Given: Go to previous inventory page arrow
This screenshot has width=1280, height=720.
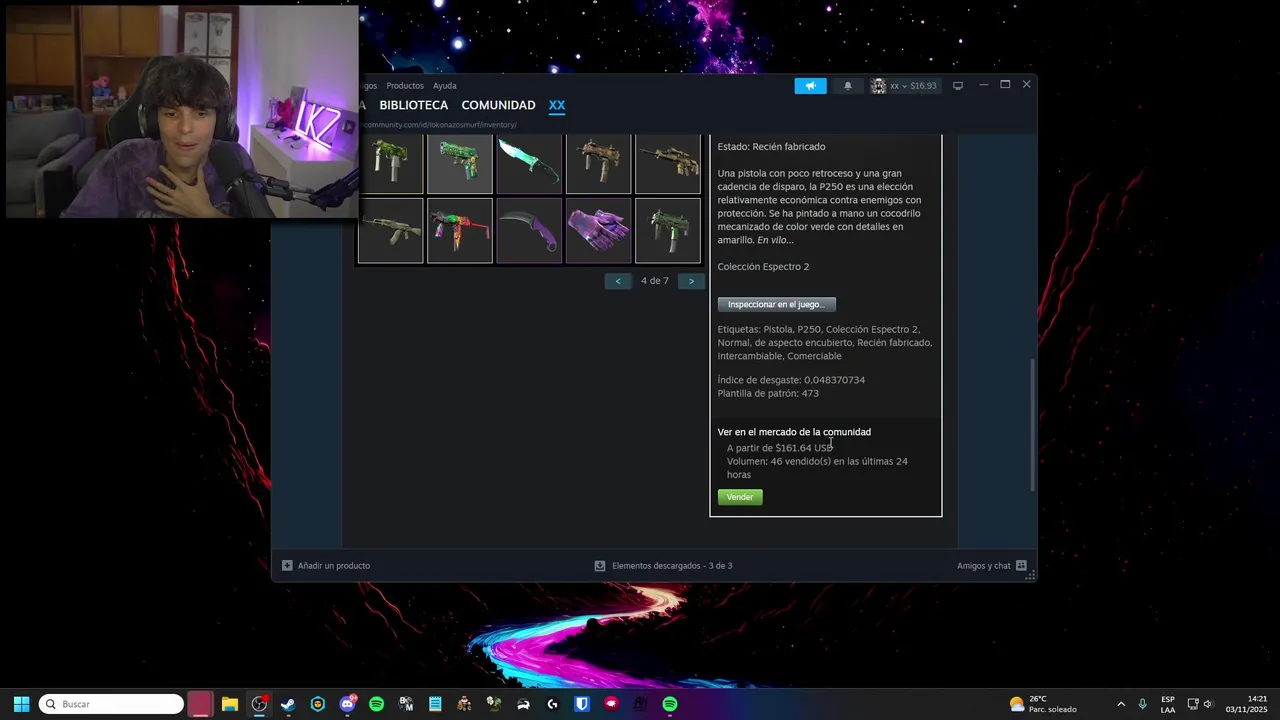Looking at the screenshot, I should point(618,281).
